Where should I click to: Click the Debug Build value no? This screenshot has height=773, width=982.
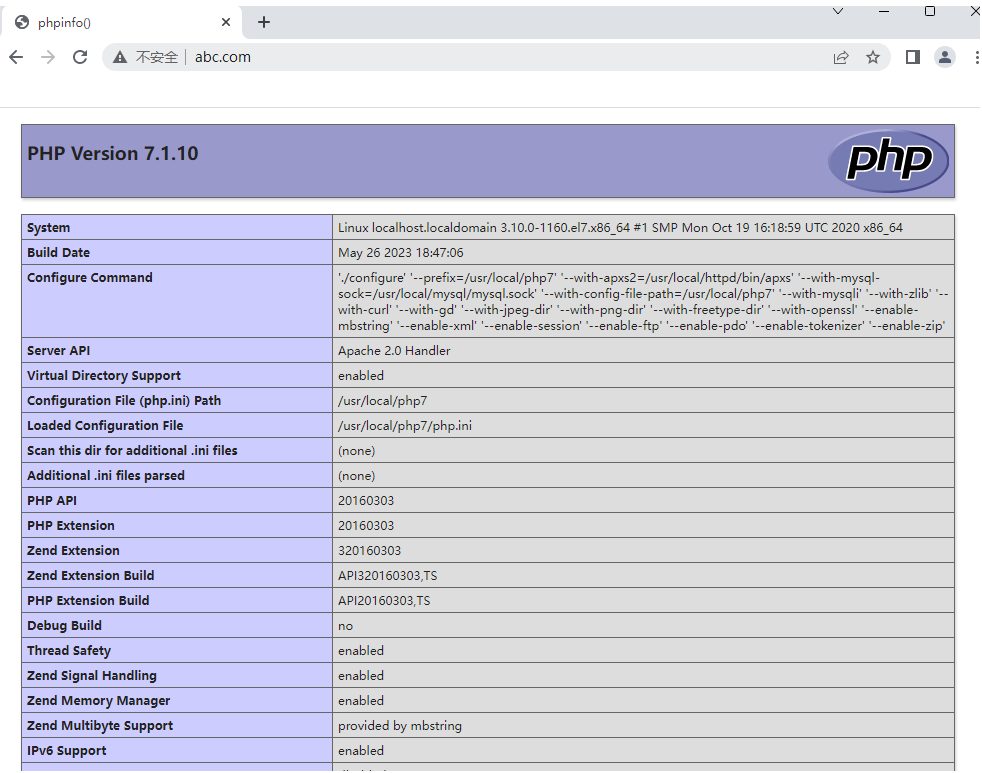pyautogui.click(x=346, y=626)
